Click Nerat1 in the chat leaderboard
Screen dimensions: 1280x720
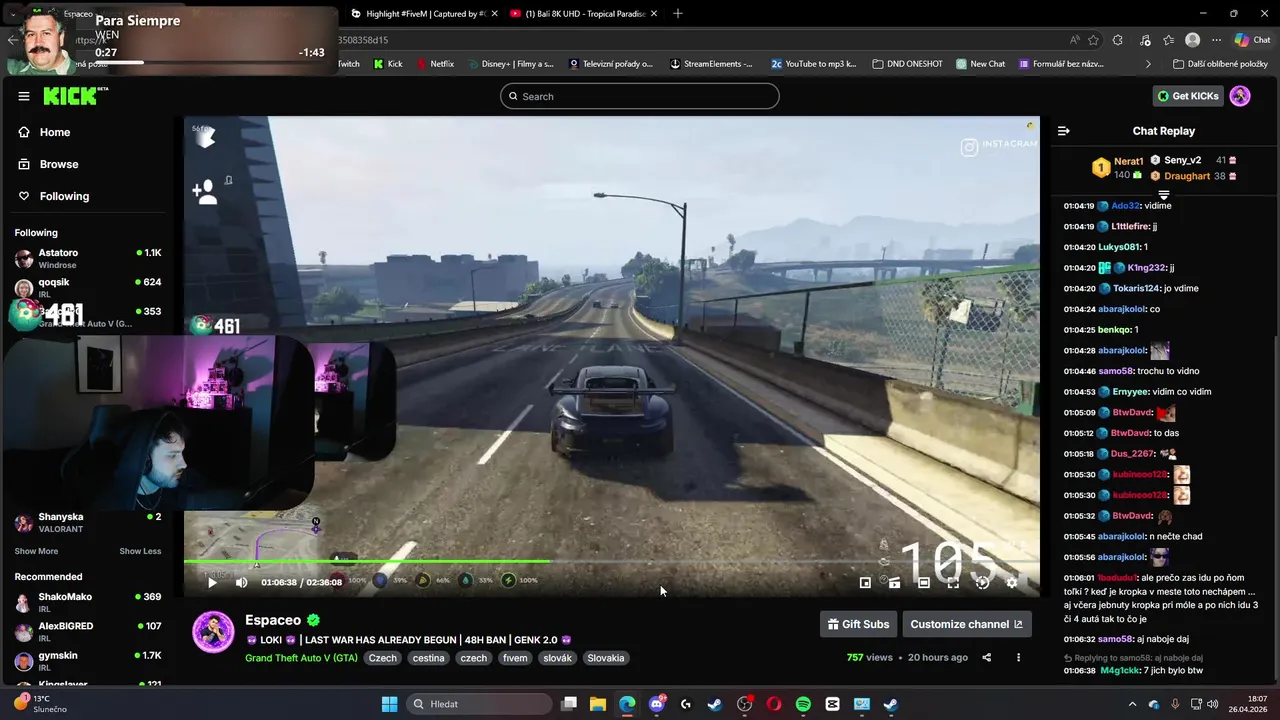[1128, 161]
